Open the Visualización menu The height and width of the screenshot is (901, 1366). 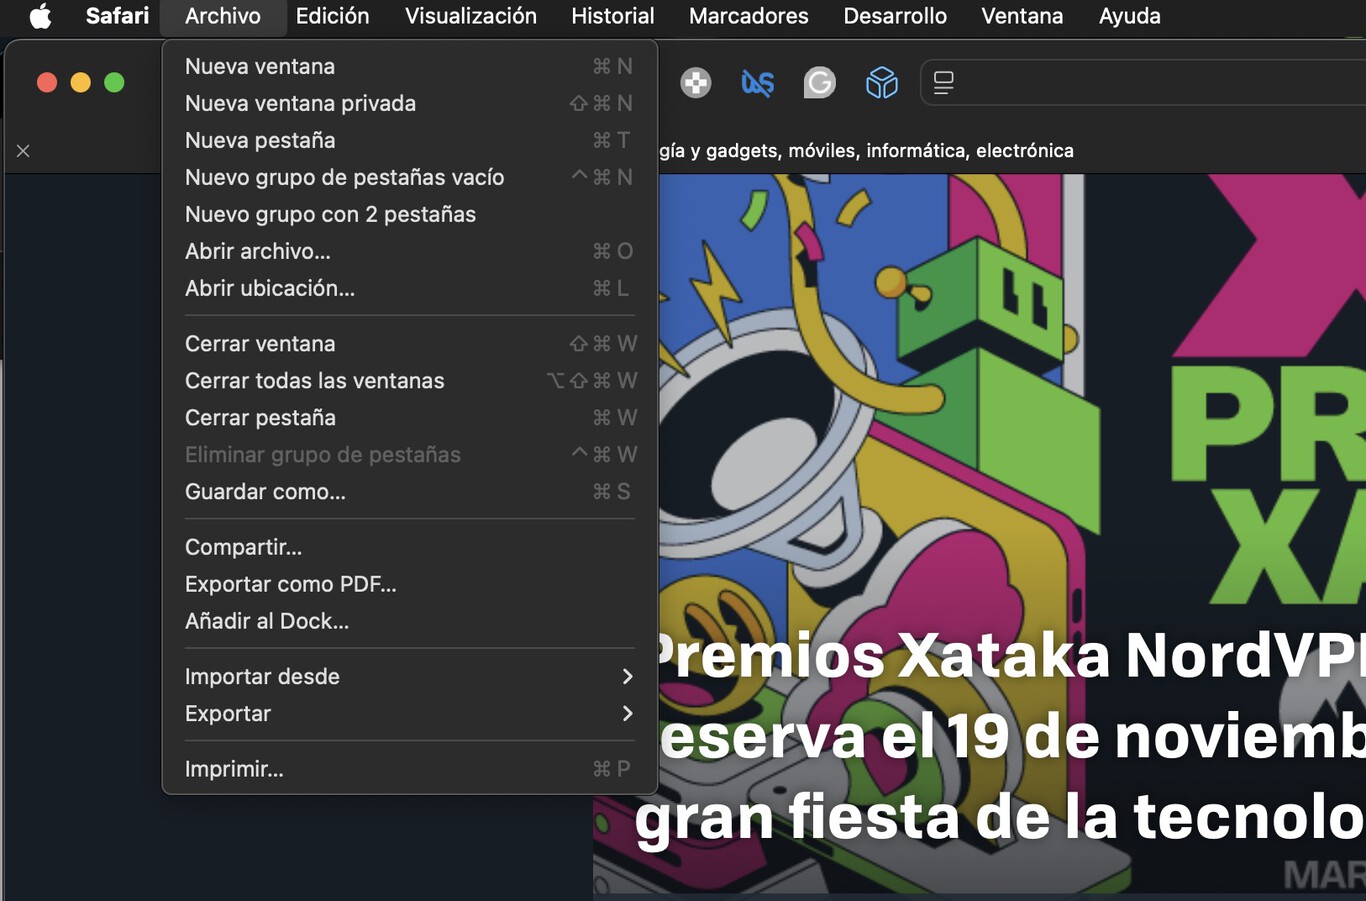[x=471, y=16]
